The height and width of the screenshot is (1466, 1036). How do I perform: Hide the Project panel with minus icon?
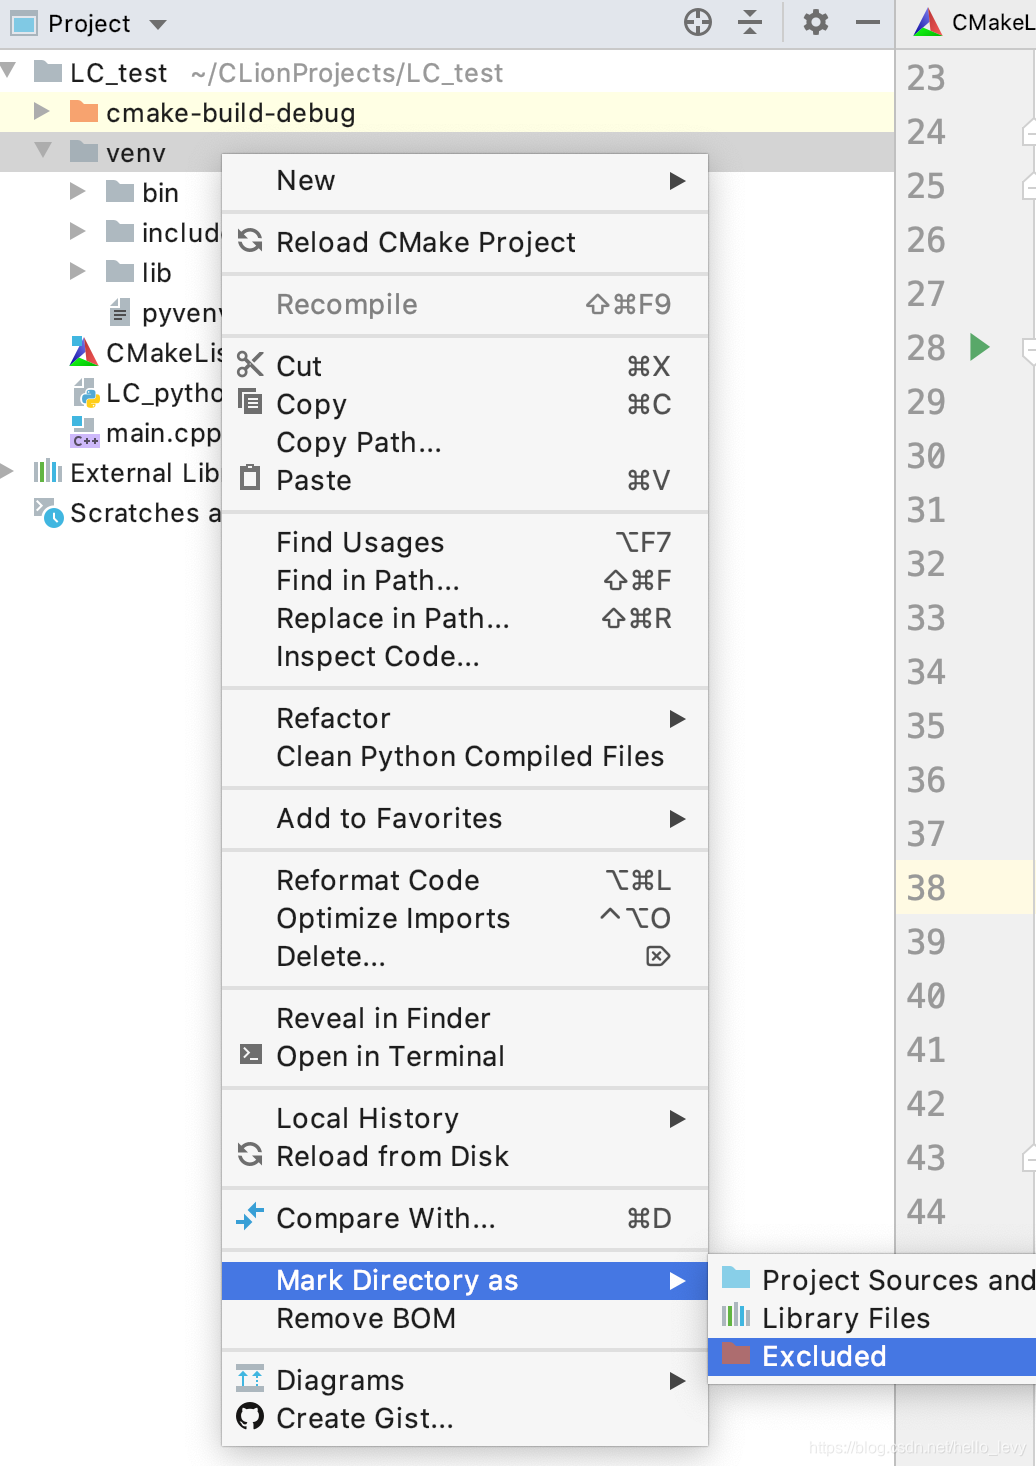[868, 22]
